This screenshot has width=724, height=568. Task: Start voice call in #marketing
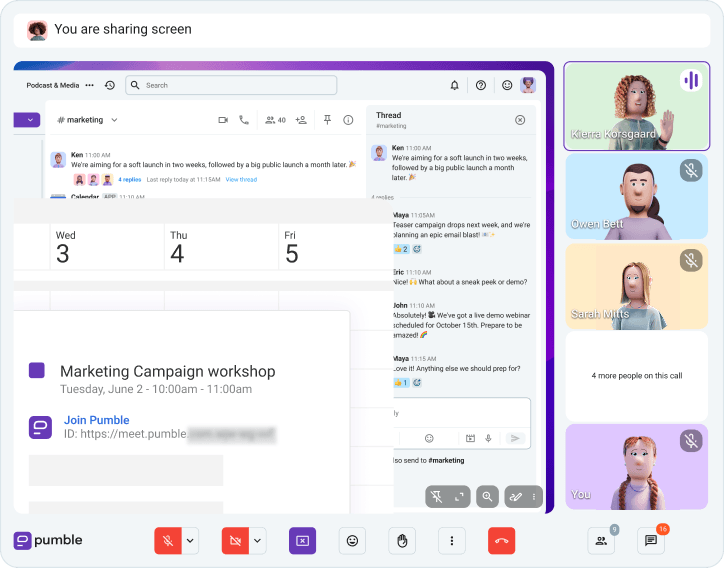[244, 120]
